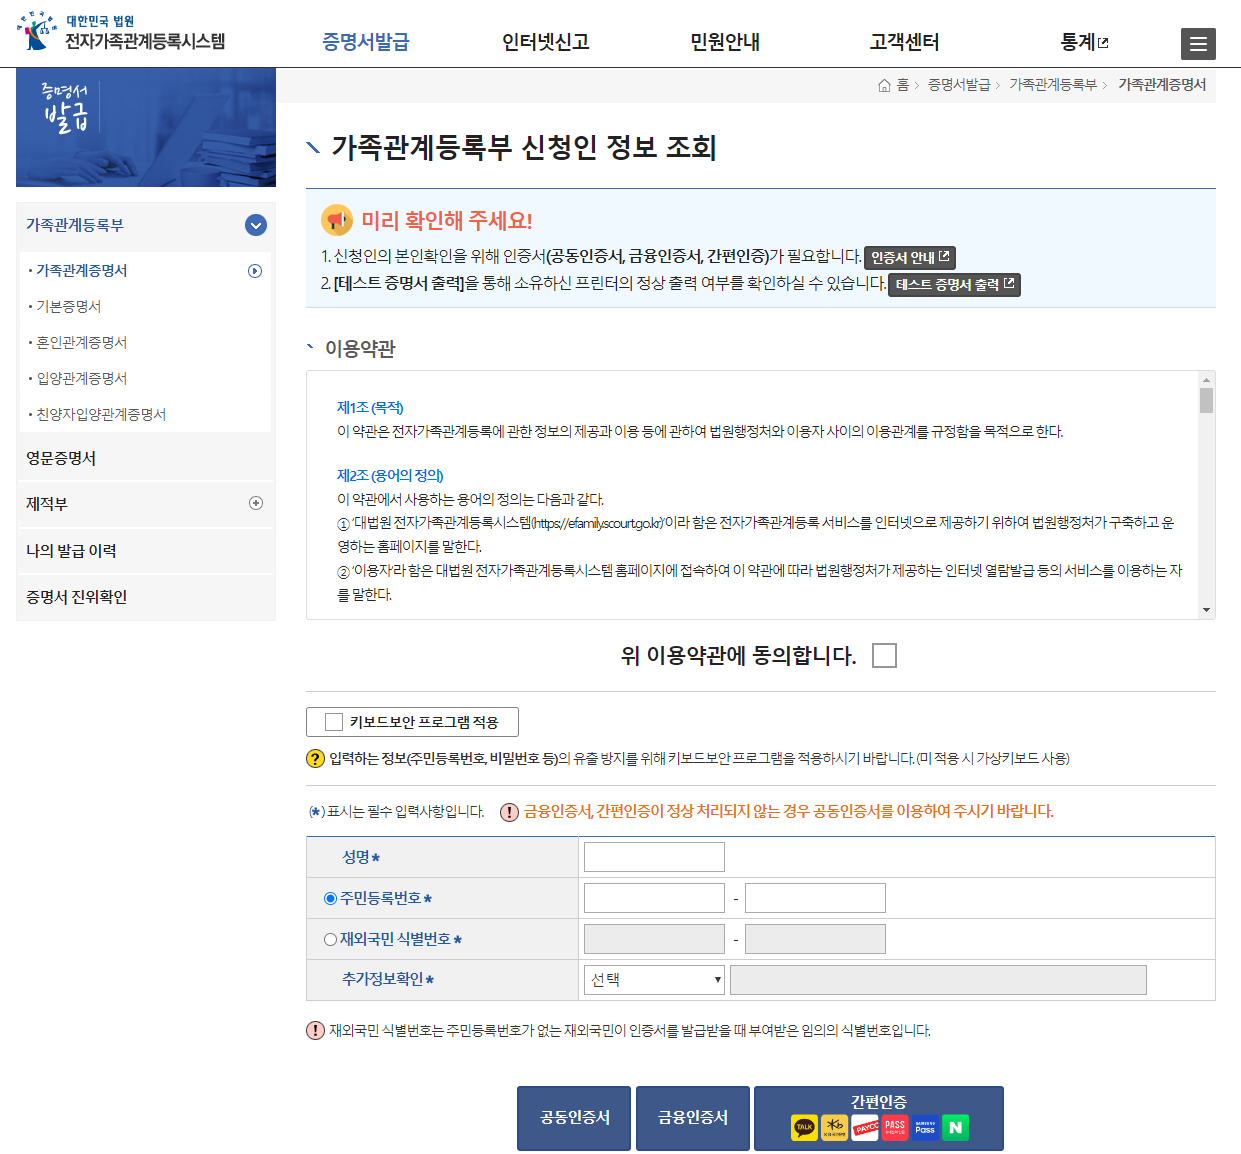Select KB authentication icon under 간편인증
Viewport: 1241px width, 1154px height.
834,1127
